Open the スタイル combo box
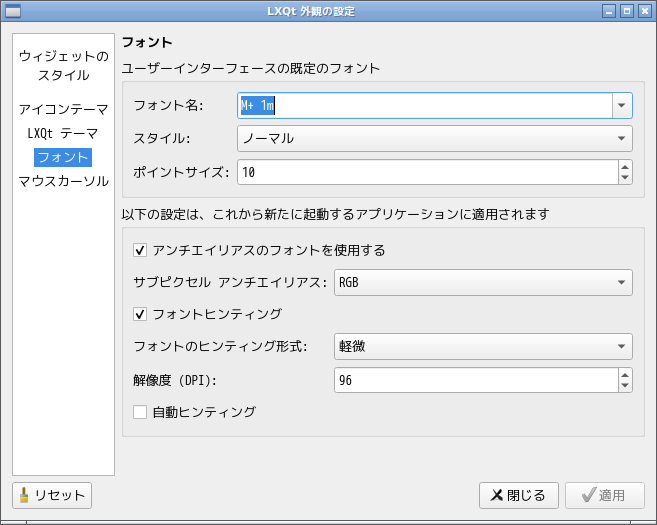This screenshot has width=657, height=525. [435, 138]
